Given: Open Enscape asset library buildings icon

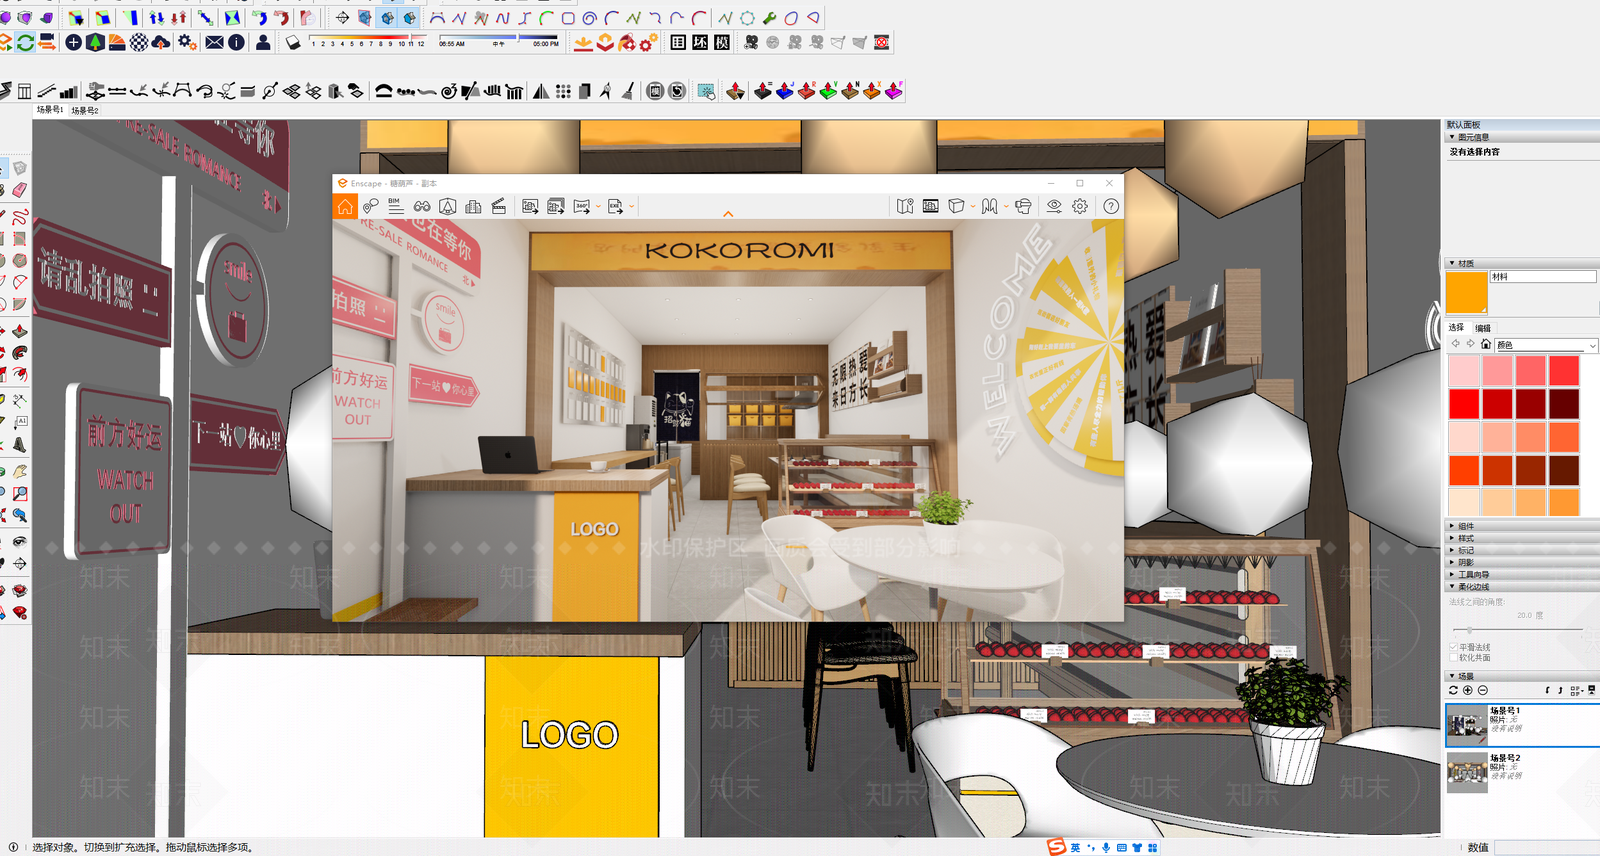Looking at the screenshot, I should tap(473, 206).
